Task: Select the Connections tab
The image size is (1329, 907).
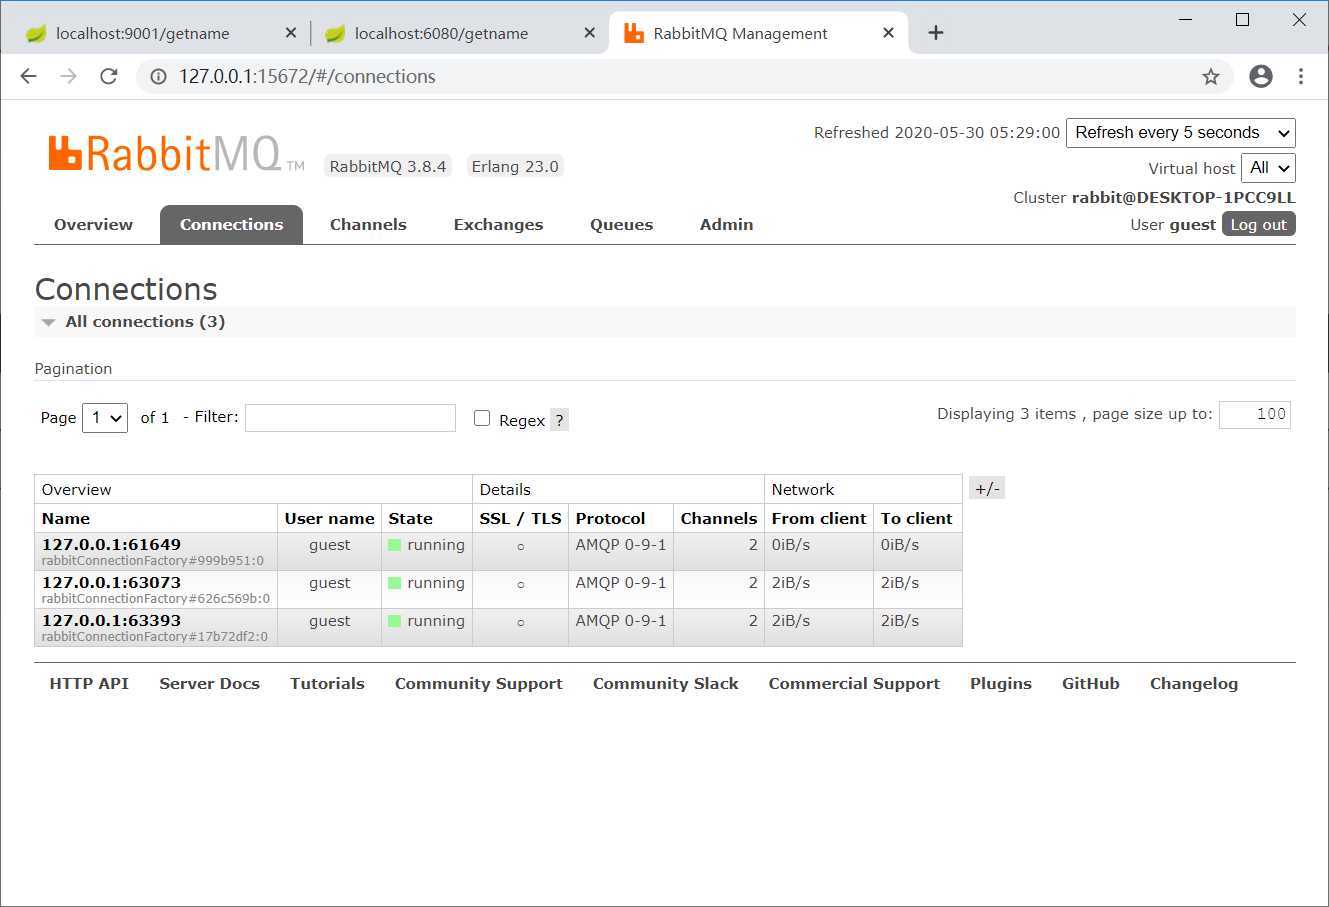Action: coord(232,225)
